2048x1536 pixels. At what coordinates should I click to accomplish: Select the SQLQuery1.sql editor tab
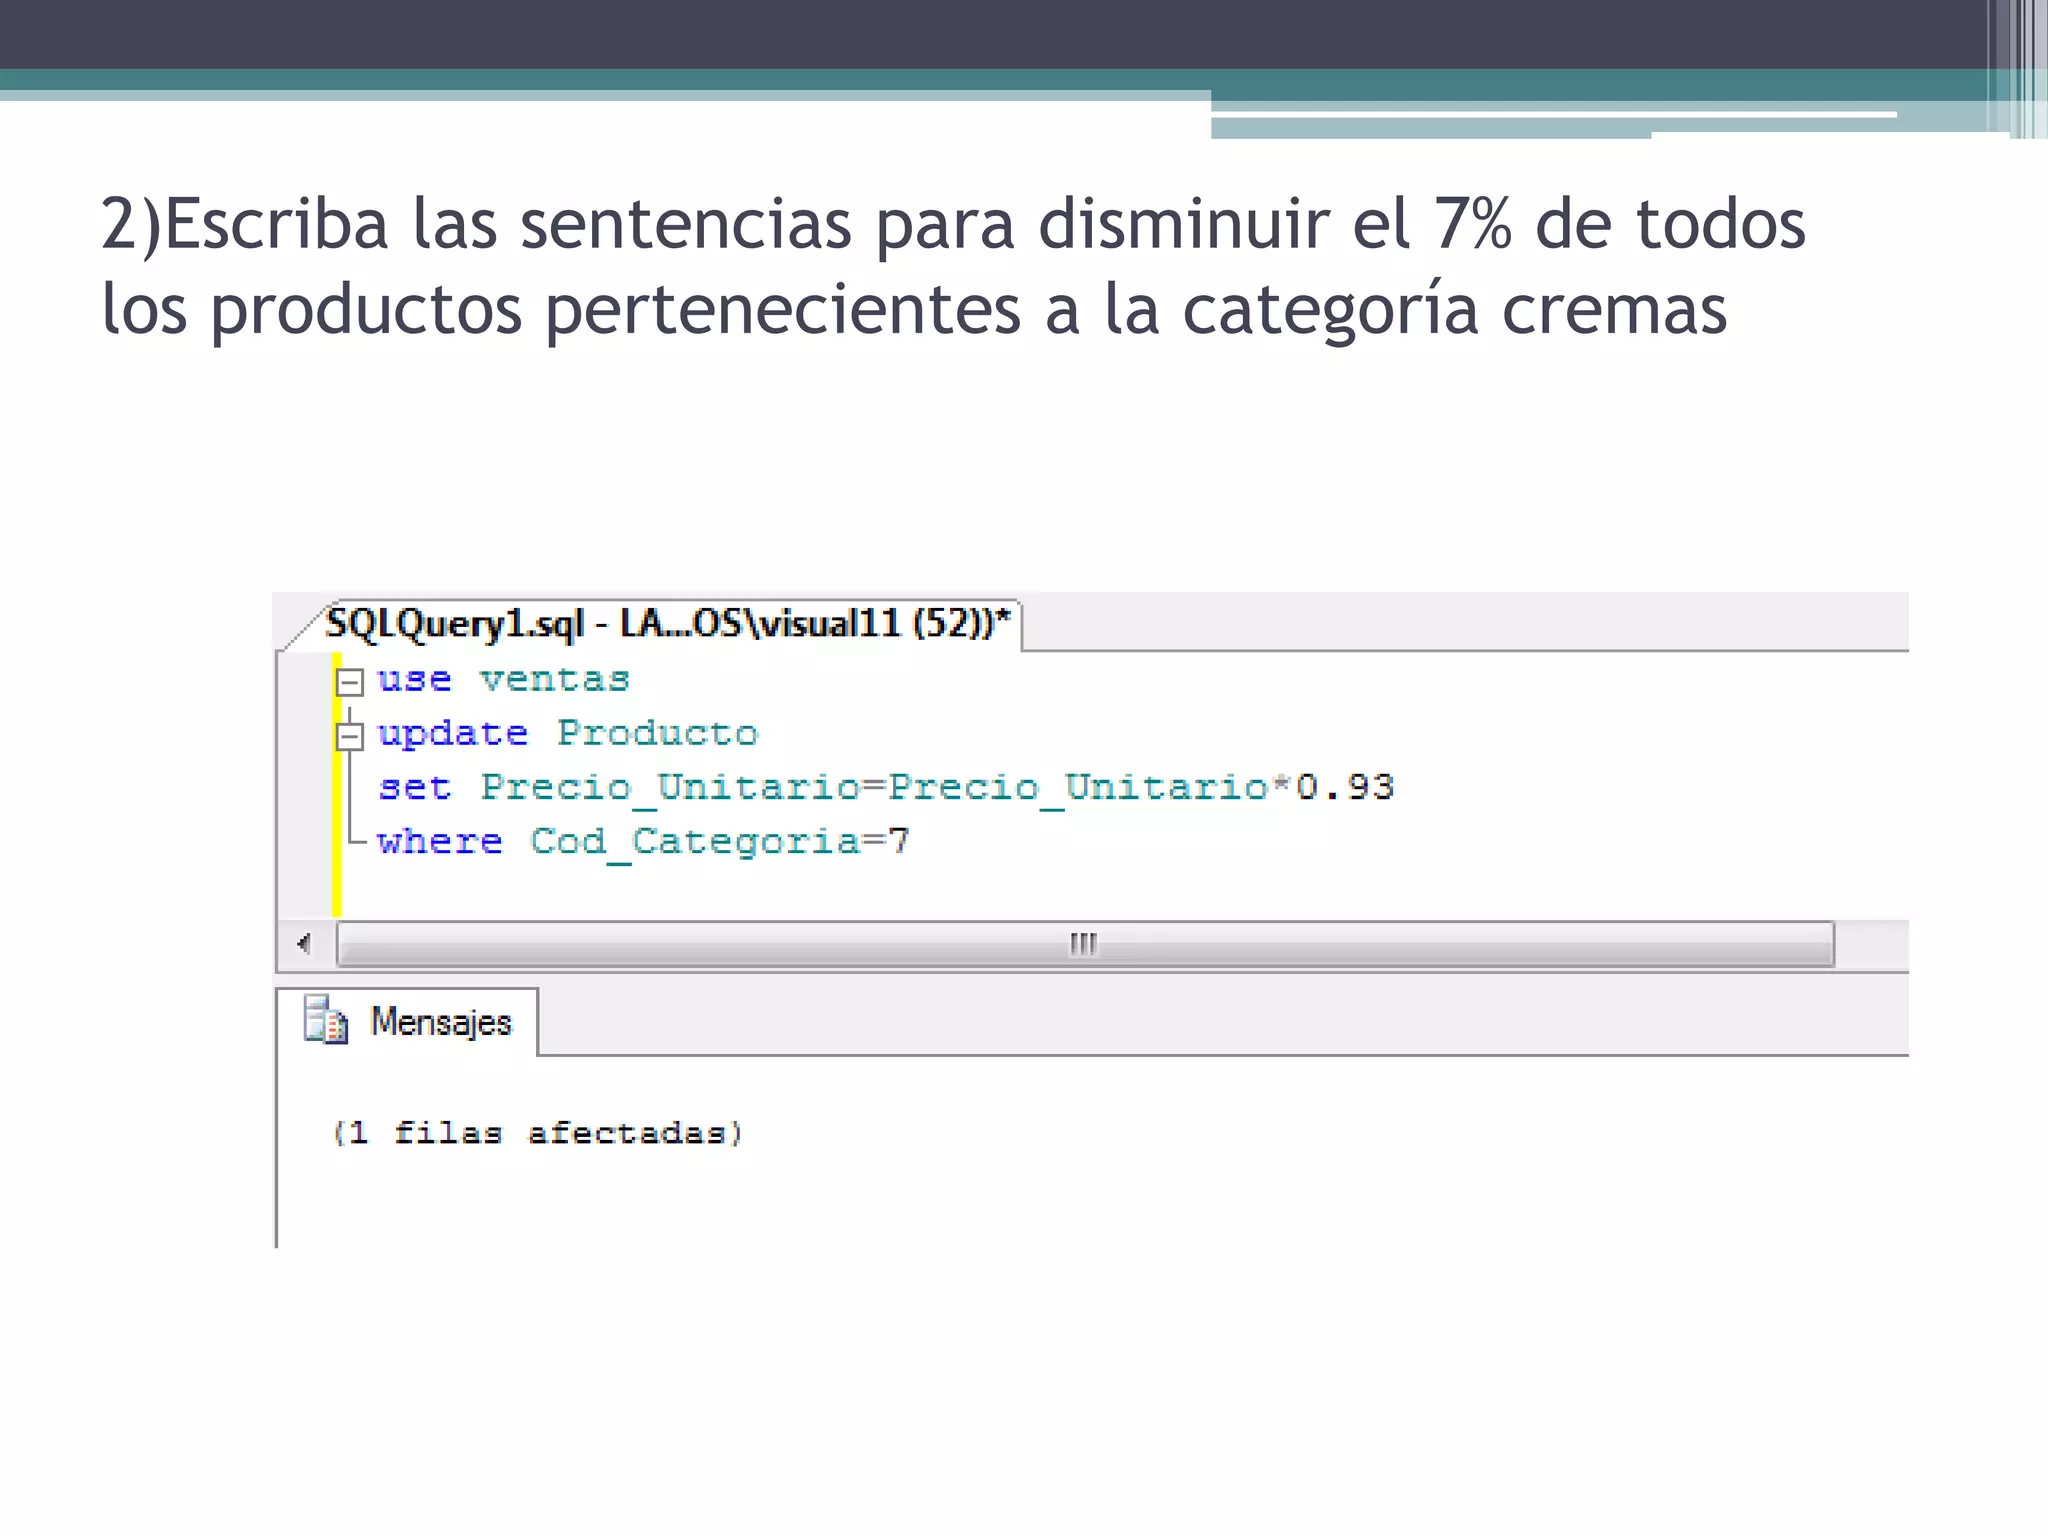[667, 623]
